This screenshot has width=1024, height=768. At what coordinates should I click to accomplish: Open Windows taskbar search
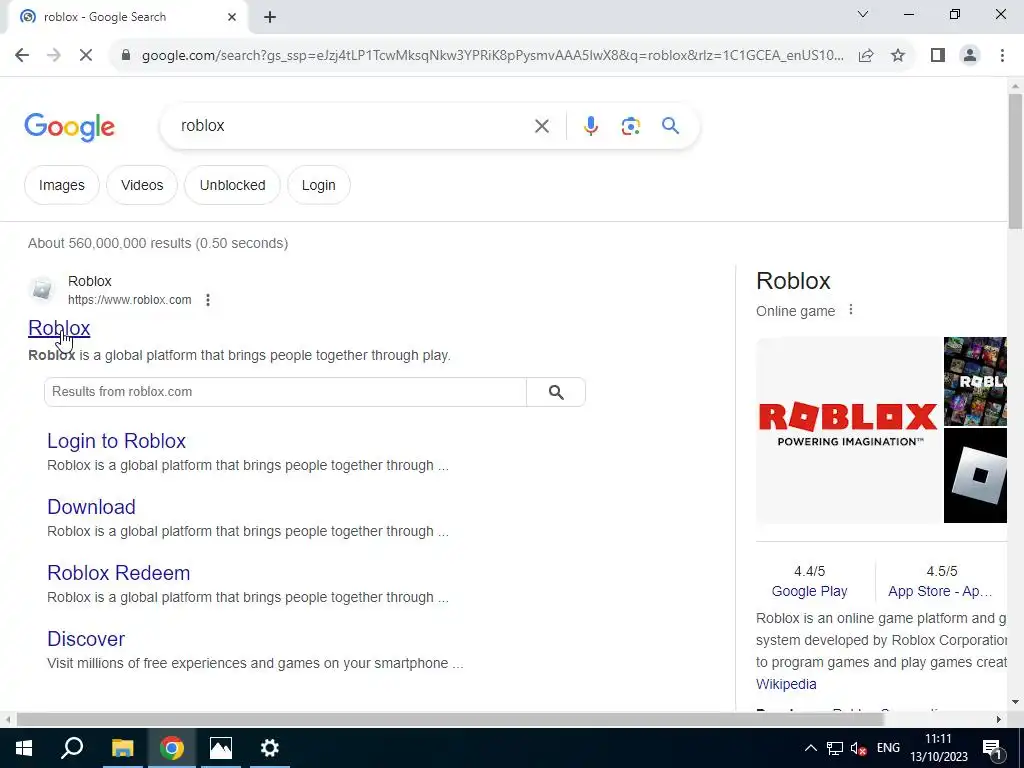(72, 748)
